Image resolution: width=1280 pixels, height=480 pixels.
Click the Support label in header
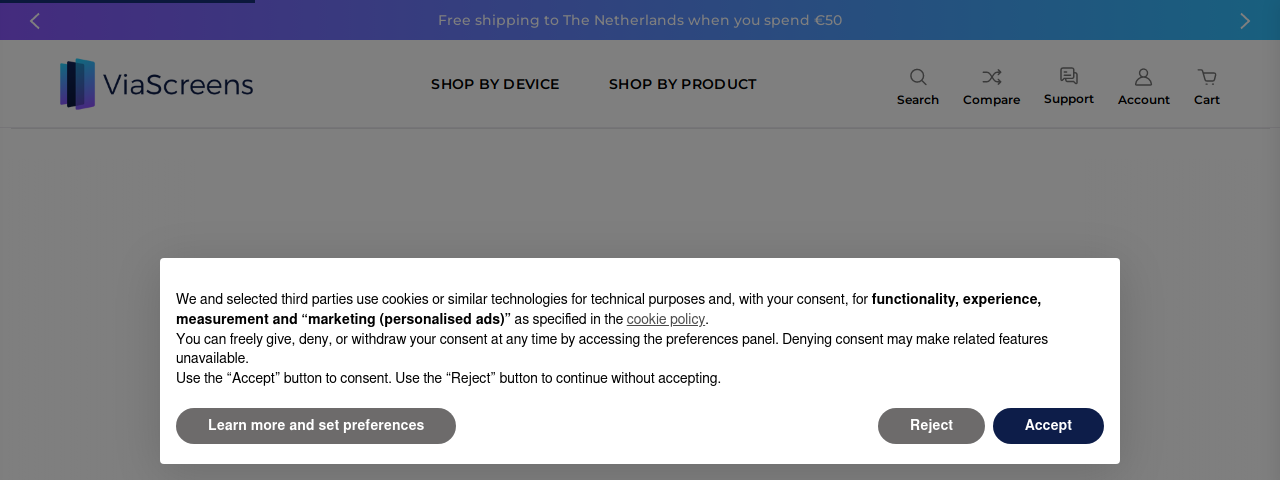1069,99
